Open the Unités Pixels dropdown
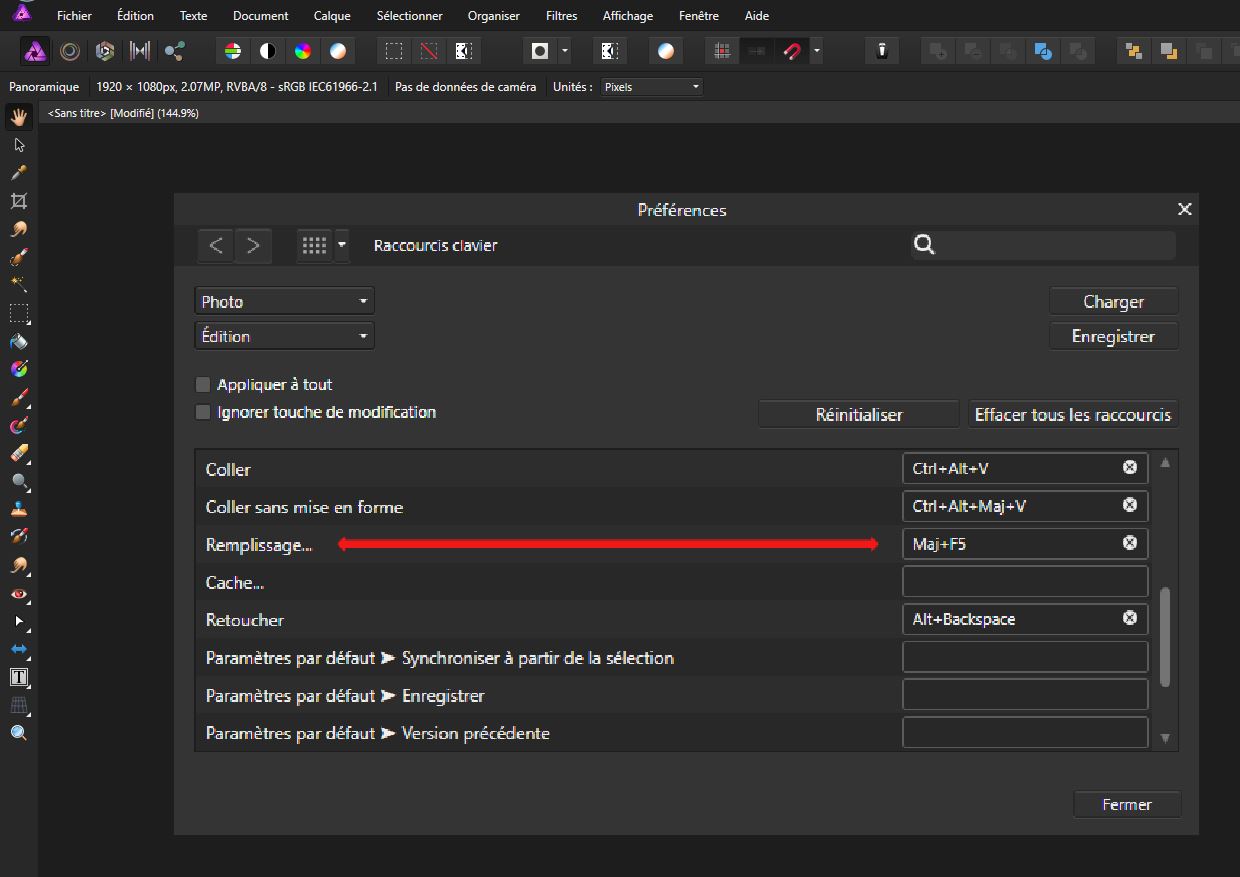The height and width of the screenshot is (877, 1240). [651, 87]
